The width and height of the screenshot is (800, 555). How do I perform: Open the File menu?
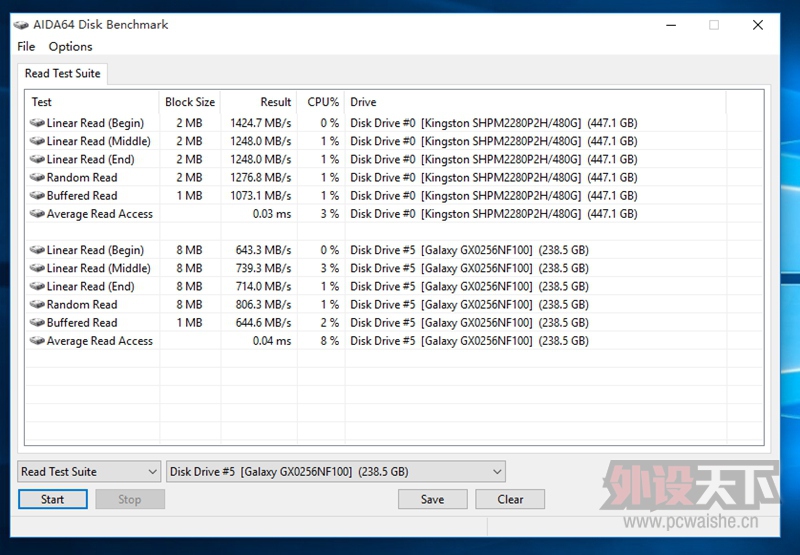(26, 46)
